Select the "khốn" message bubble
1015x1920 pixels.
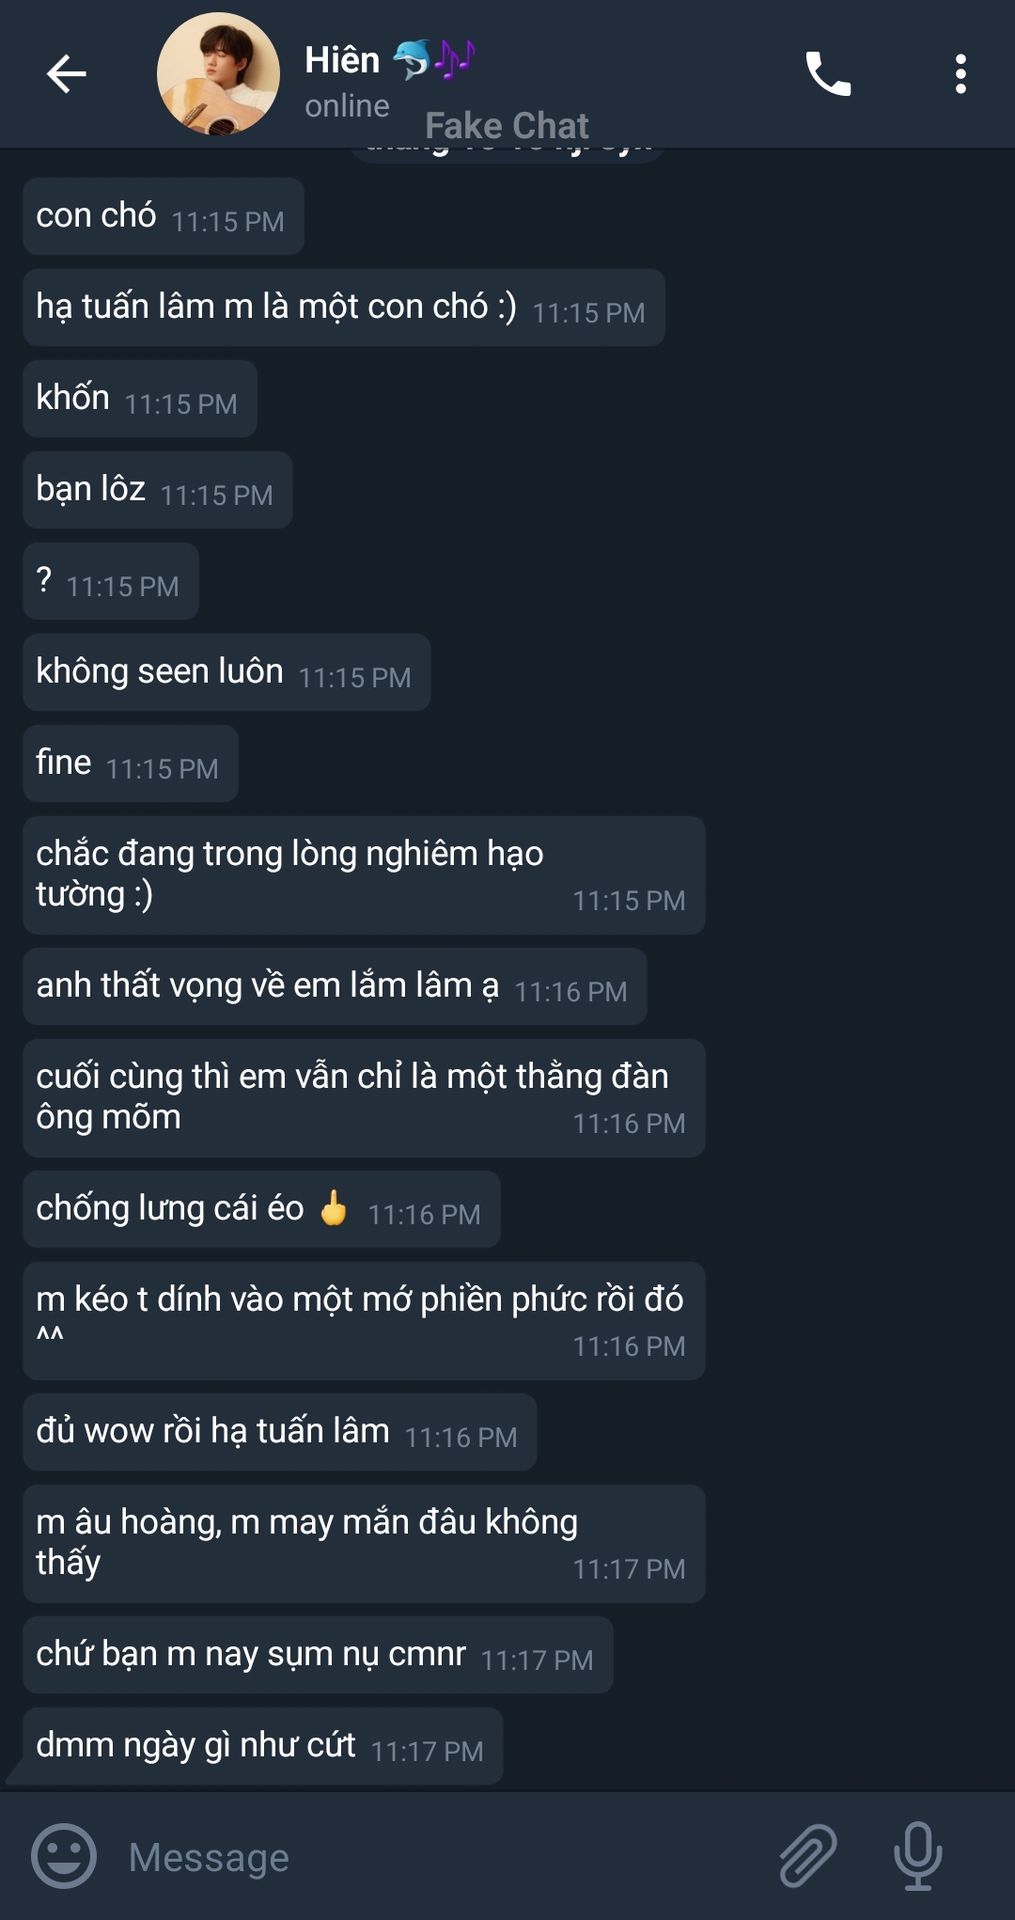coord(140,398)
